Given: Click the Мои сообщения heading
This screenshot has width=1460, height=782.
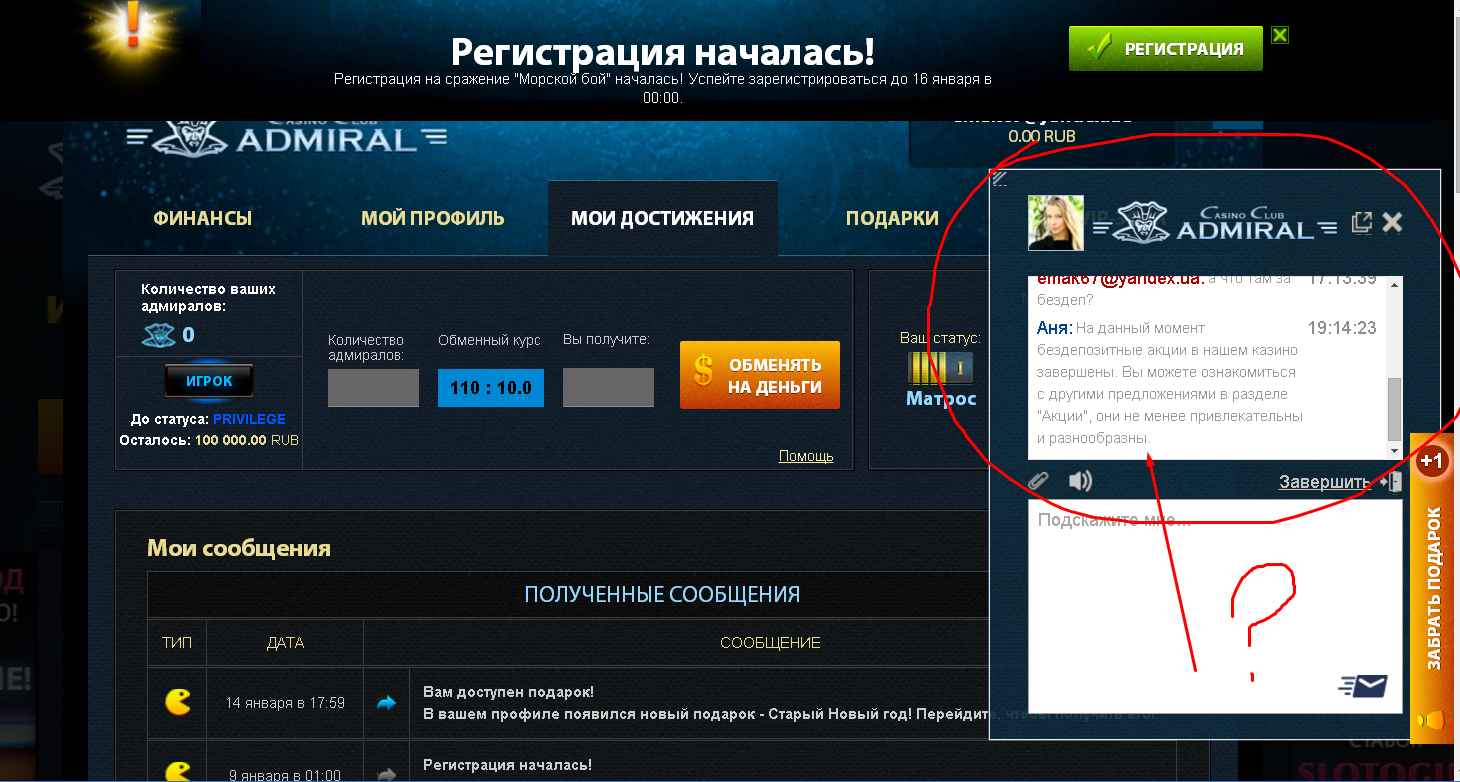Looking at the screenshot, I should [239, 548].
